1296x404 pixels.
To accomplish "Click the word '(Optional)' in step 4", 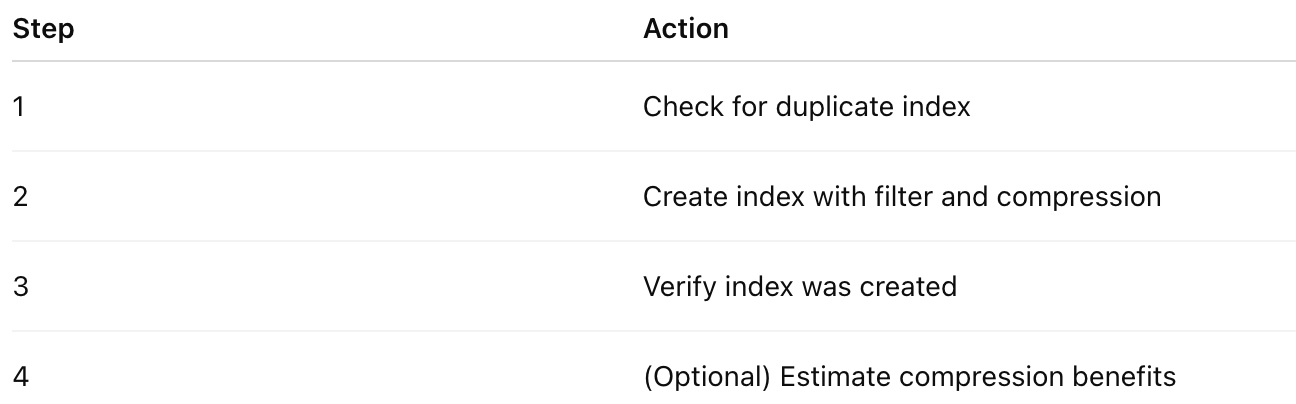I will tap(706, 378).
